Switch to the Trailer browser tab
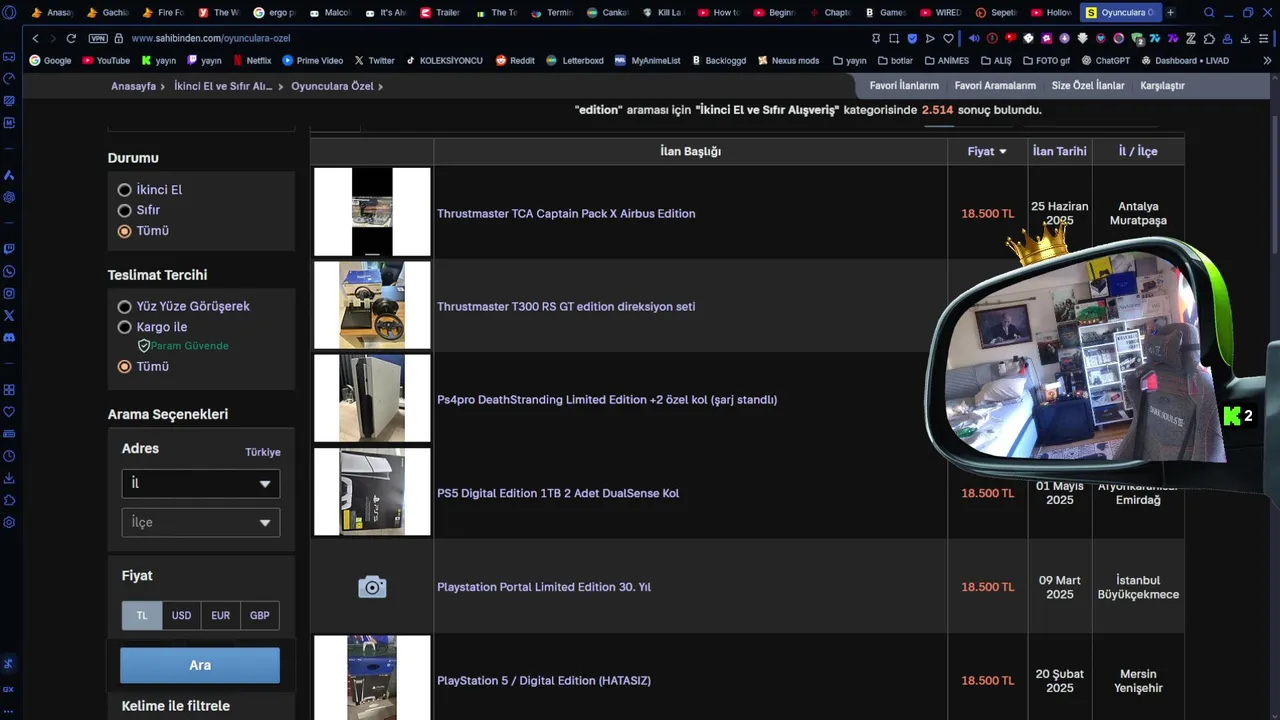The width and height of the screenshot is (1280, 720). [x=440, y=13]
